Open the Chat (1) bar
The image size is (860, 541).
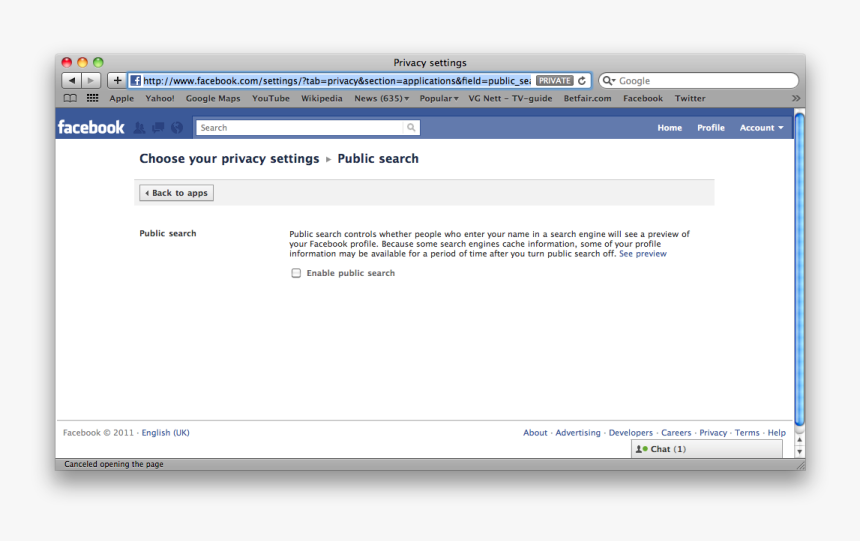point(706,449)
